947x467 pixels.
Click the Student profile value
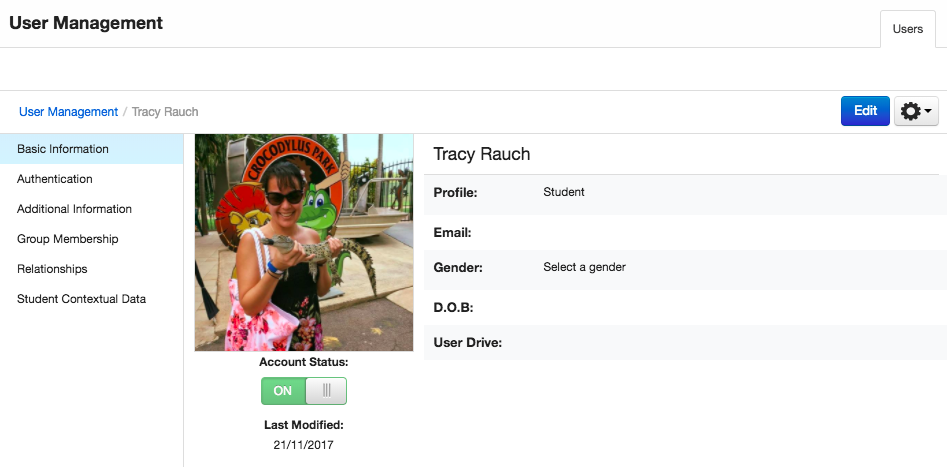coord(563,192)
